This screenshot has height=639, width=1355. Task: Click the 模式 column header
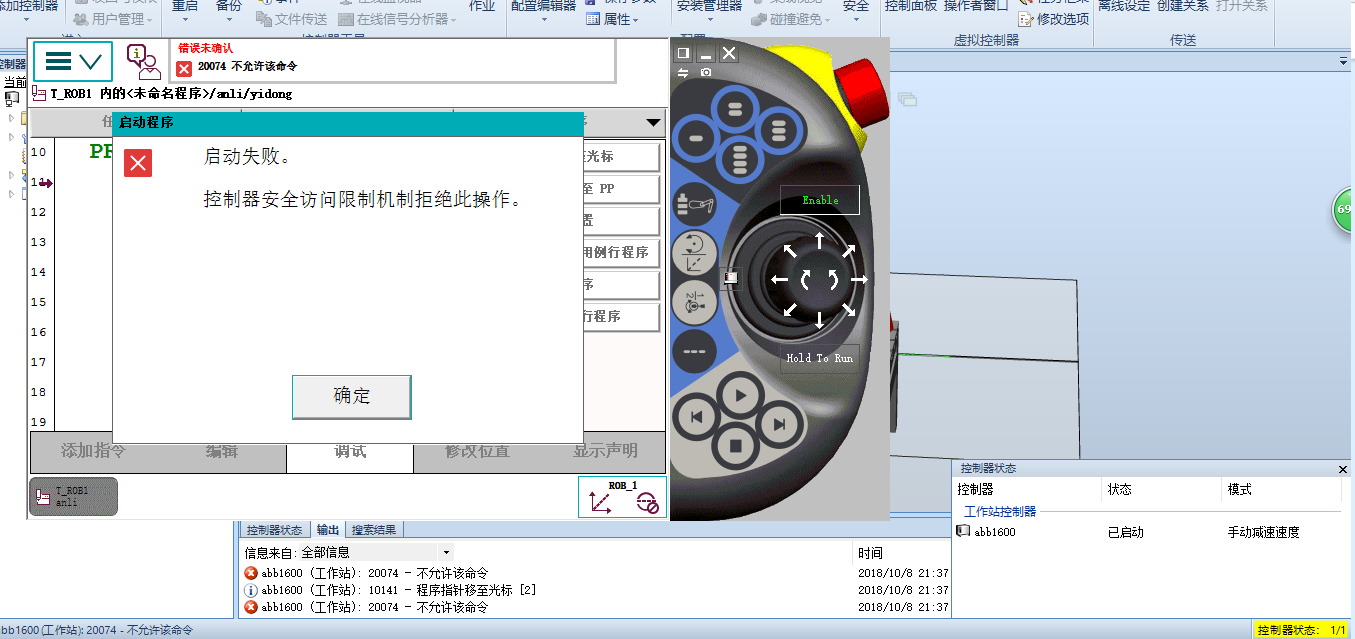click(x=1240, y=489)
